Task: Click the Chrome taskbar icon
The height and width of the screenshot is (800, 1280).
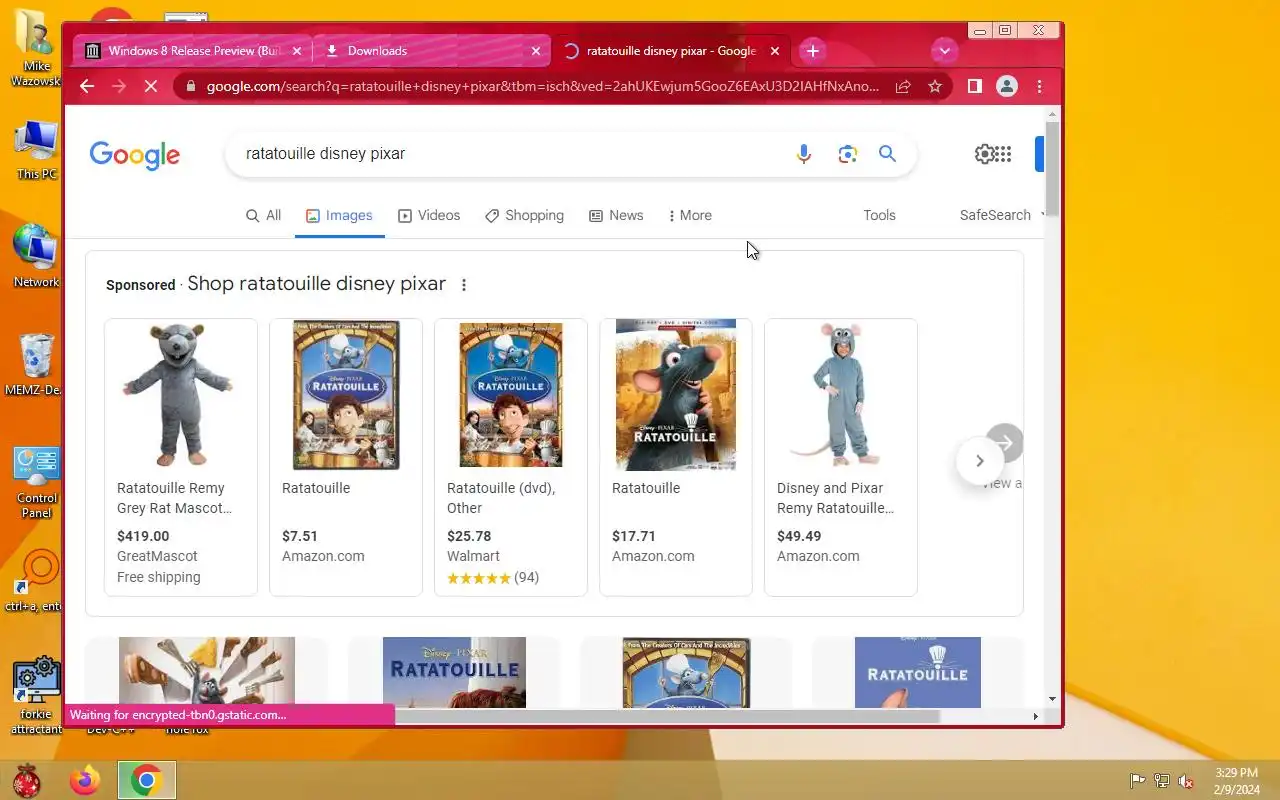Action: (147, 780)
